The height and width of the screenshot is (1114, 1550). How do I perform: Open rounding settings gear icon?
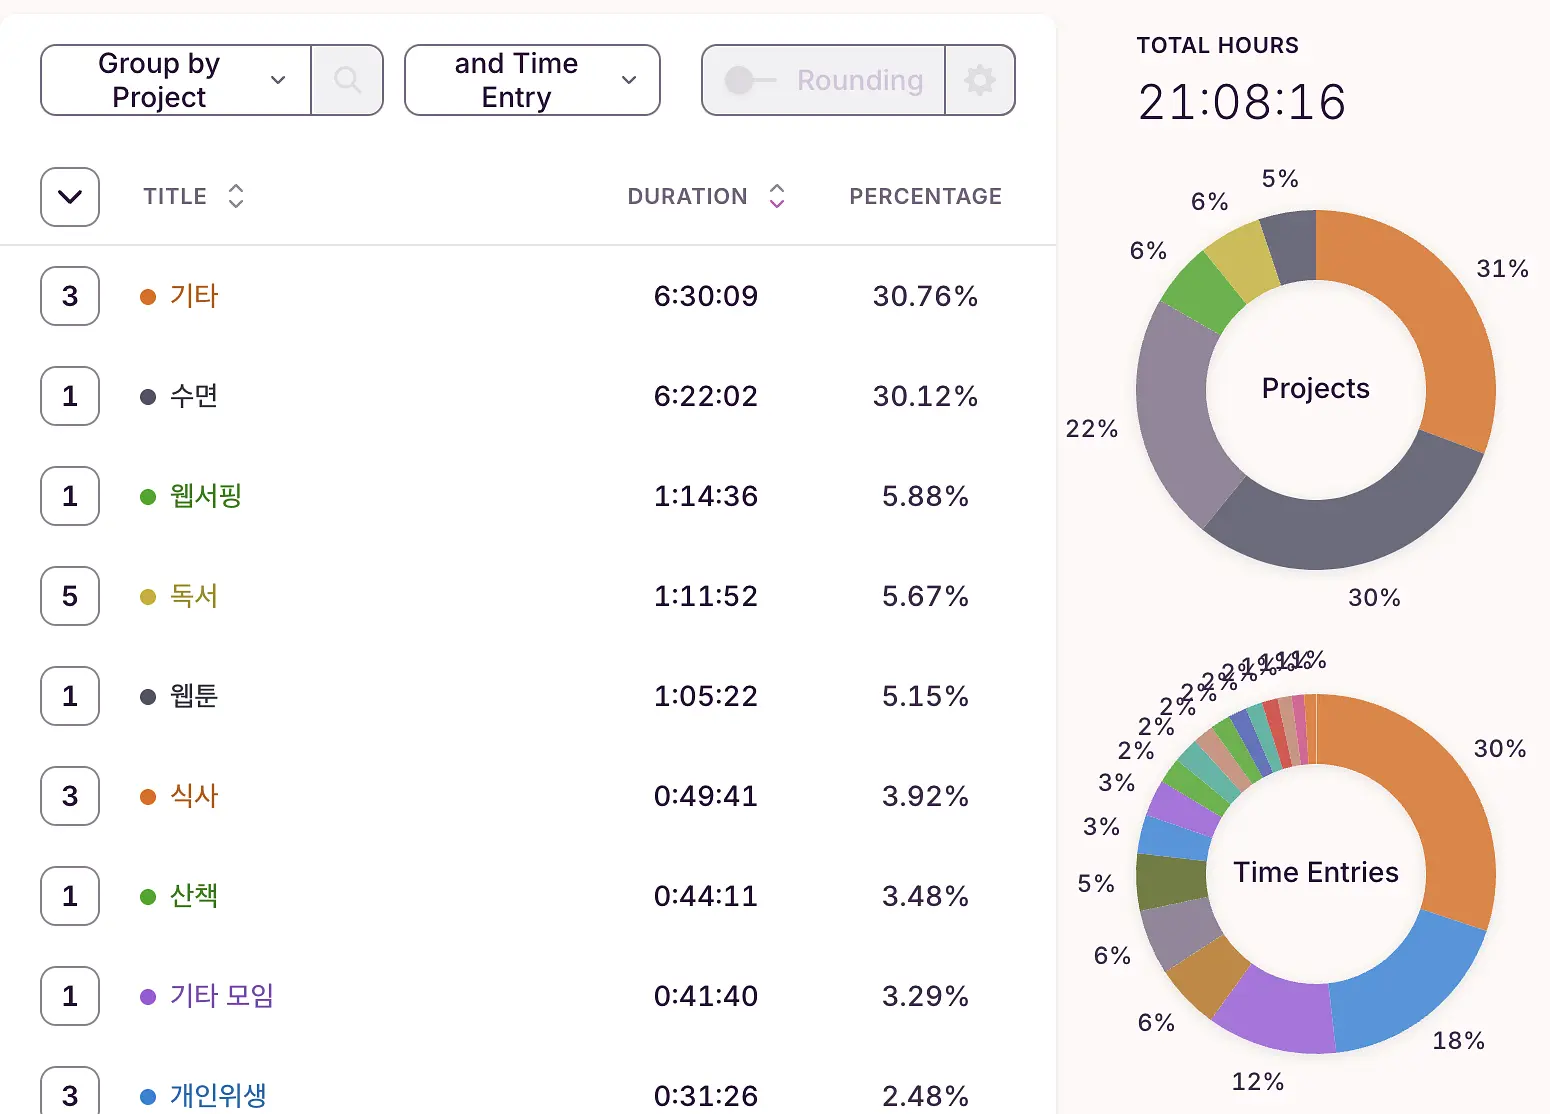pyautogui.click(x=980, y=80)
